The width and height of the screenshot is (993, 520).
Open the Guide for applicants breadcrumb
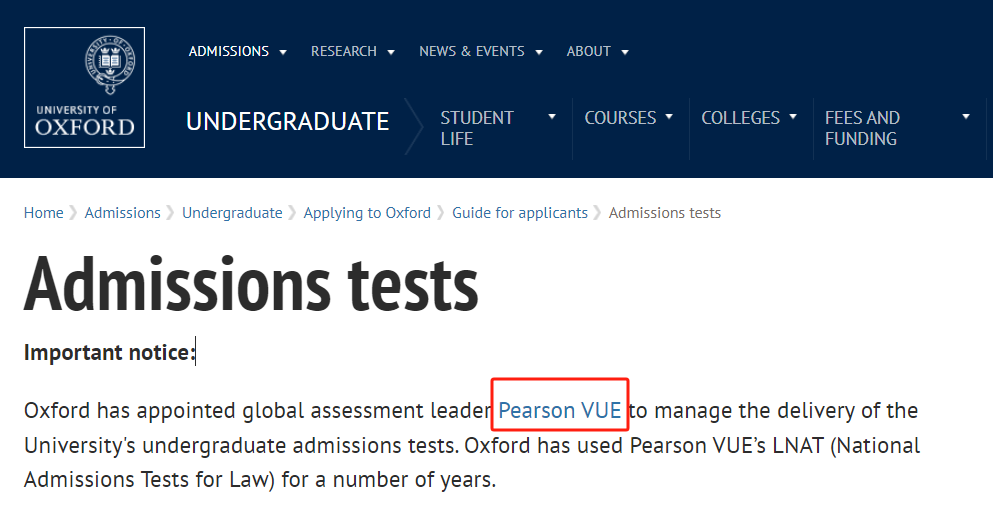click(520, 213)
